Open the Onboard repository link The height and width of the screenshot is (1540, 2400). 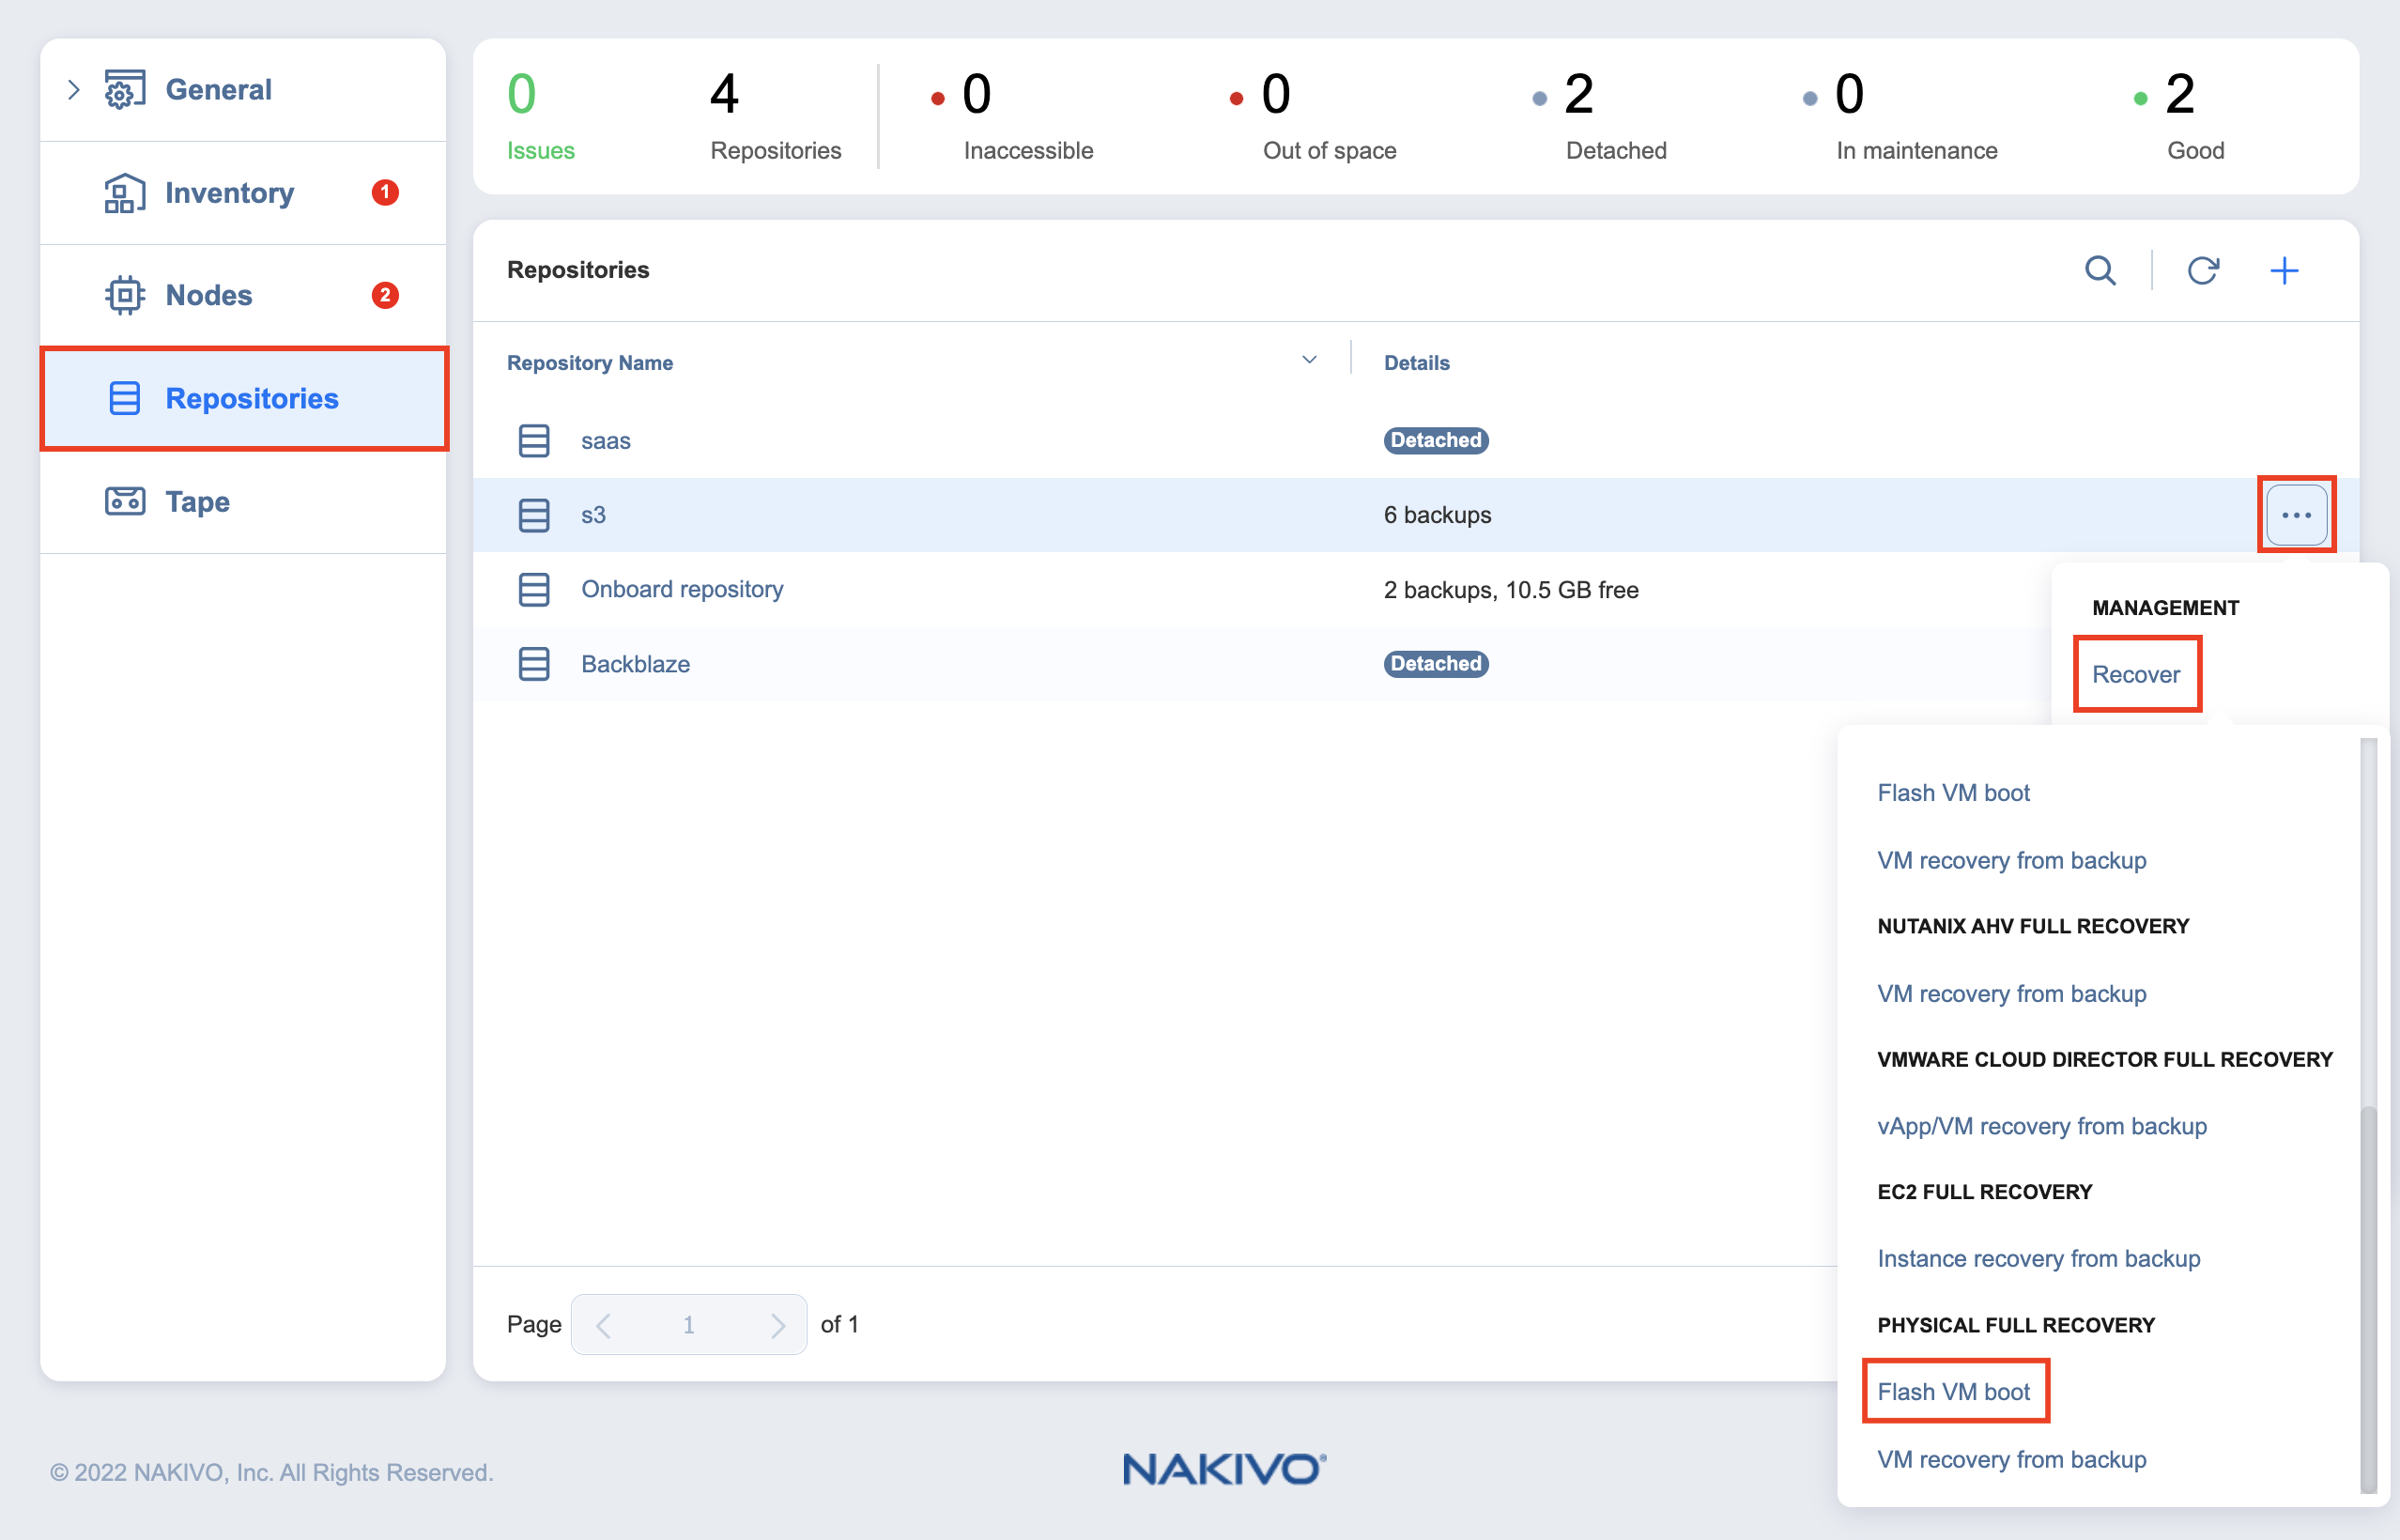coord(683,590)
